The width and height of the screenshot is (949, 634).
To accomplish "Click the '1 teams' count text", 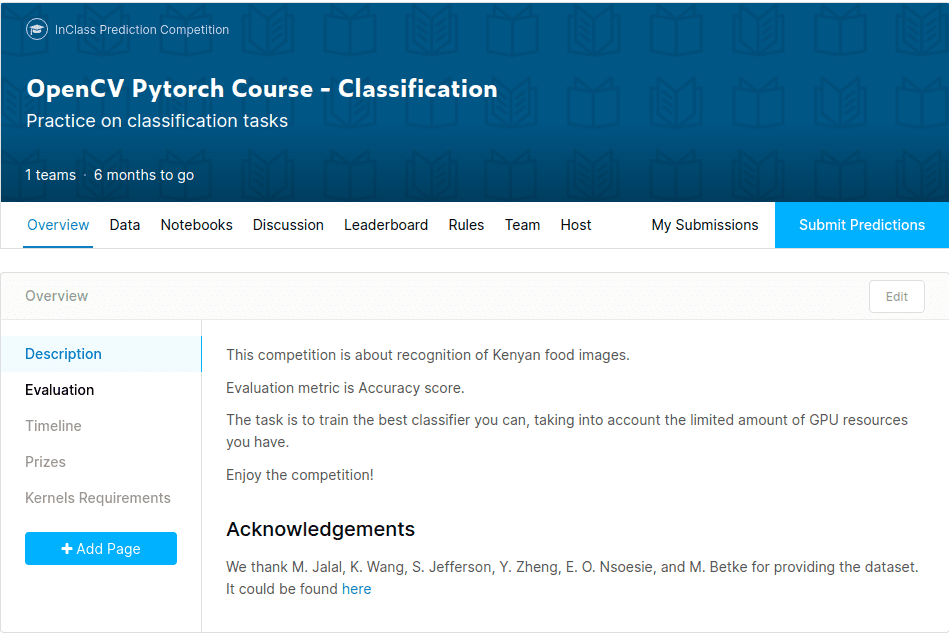I will point(50,175).
